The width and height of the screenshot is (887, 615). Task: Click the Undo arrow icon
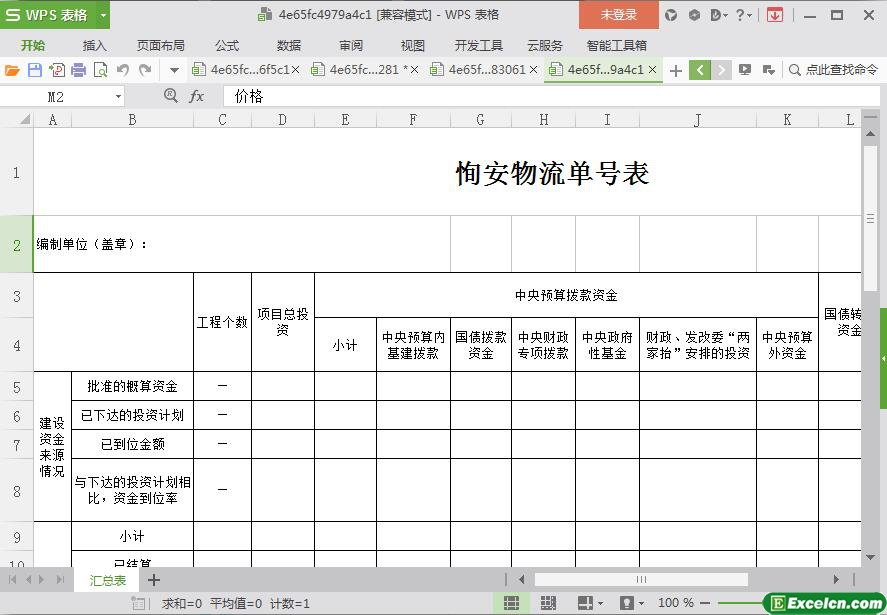123,70
